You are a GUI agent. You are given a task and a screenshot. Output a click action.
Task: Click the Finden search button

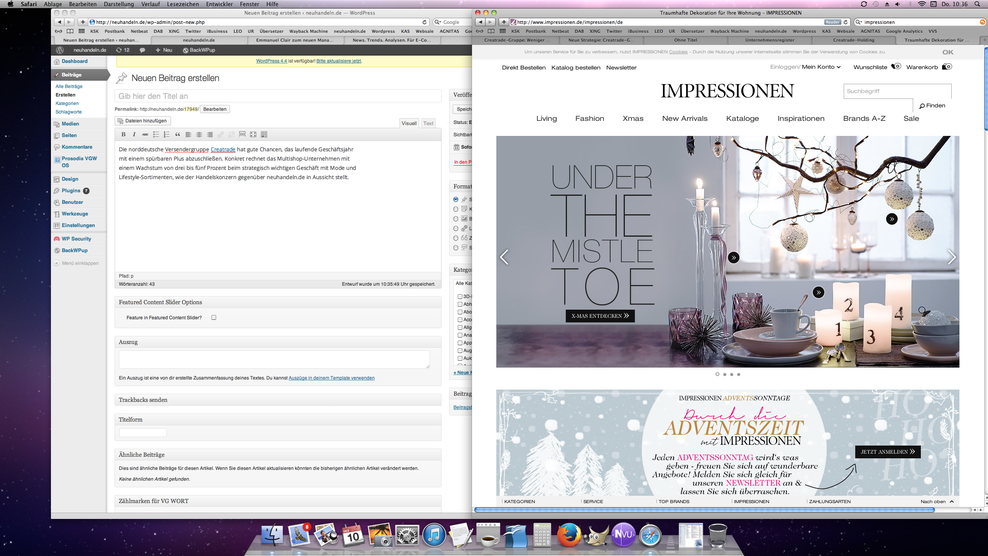coord(933,105)
